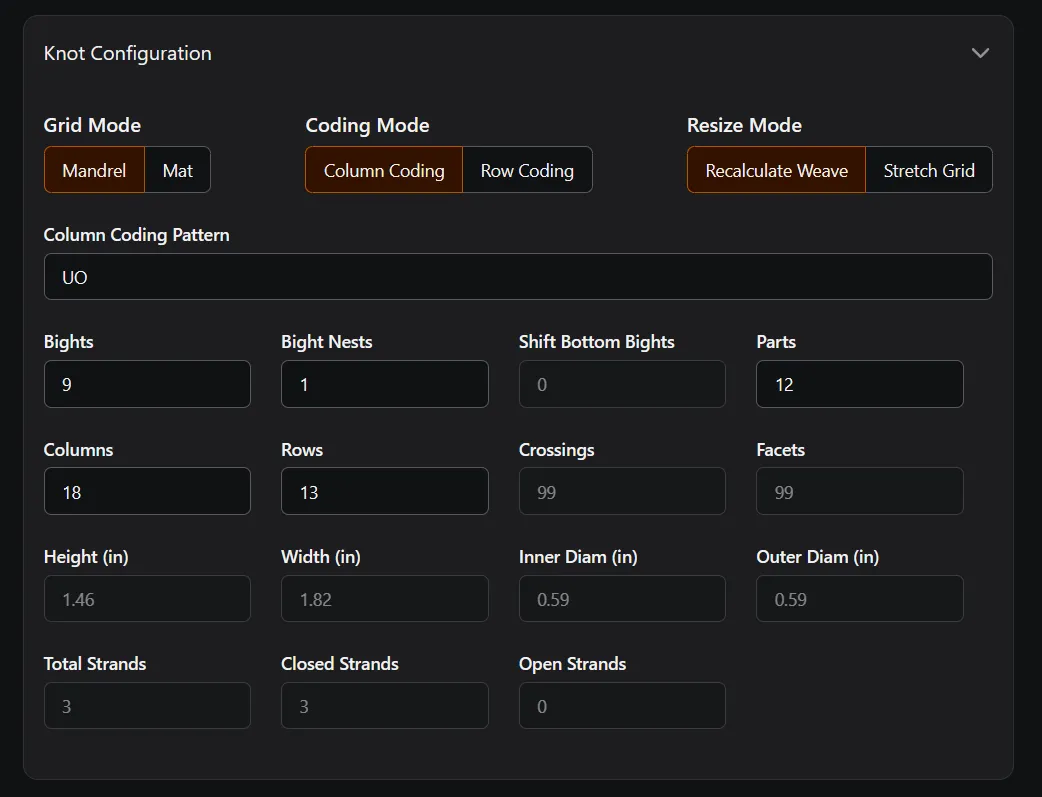Click the Inner Diam (in) field
The width and height of the screenshot is (1042, 797).
[622, 599]
